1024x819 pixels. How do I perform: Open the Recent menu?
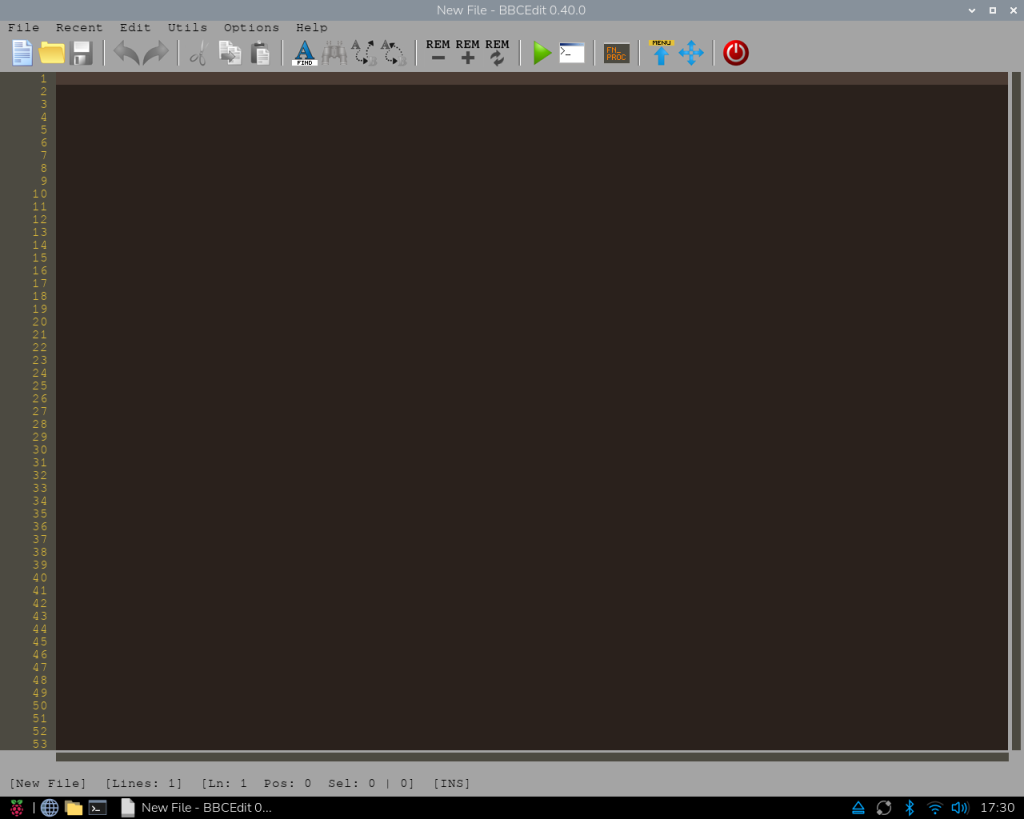79,27
